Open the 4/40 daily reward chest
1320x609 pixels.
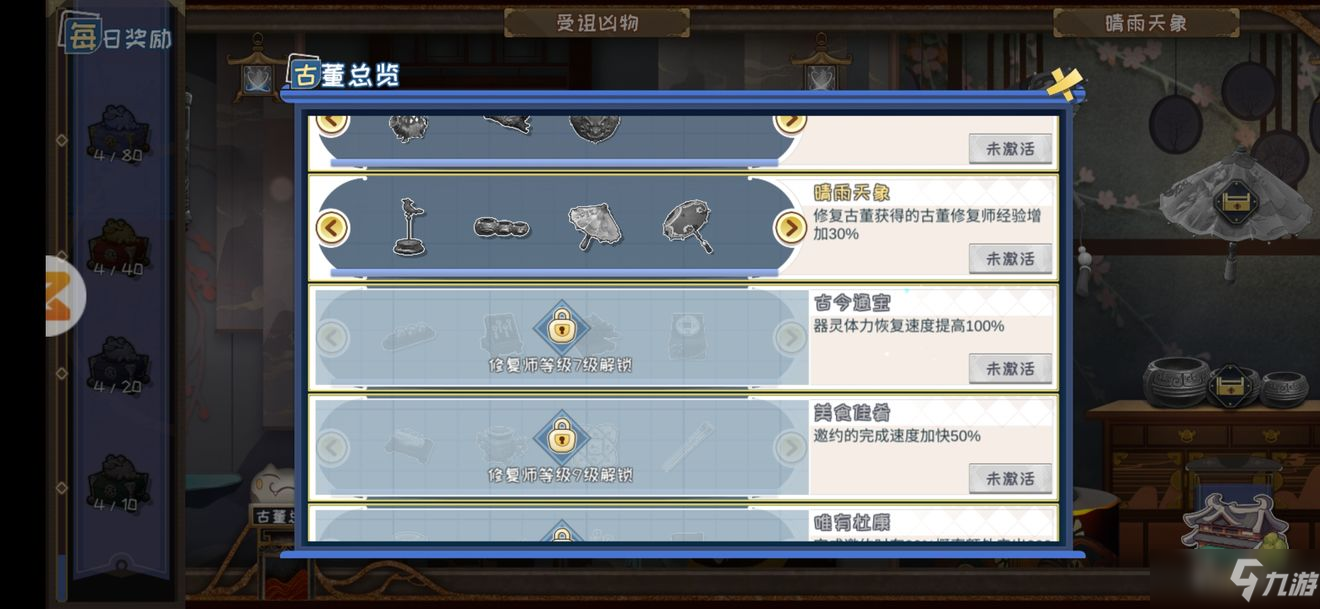118,248
